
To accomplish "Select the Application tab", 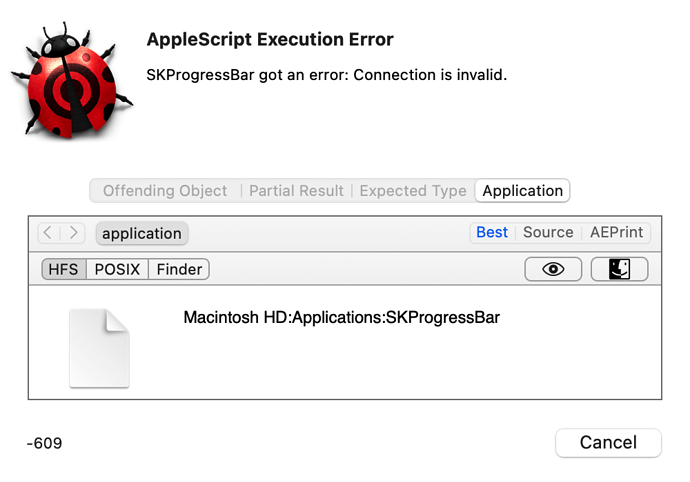I will coord(522,191).
